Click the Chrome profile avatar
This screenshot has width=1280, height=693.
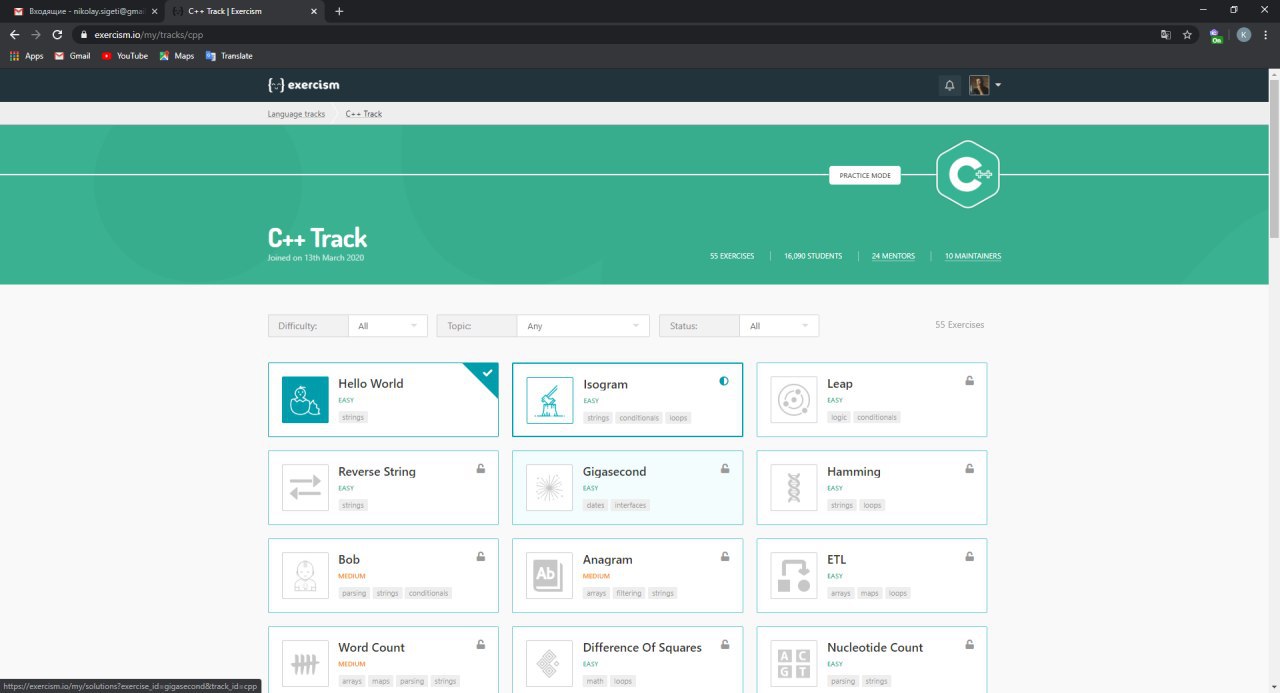1244,34
